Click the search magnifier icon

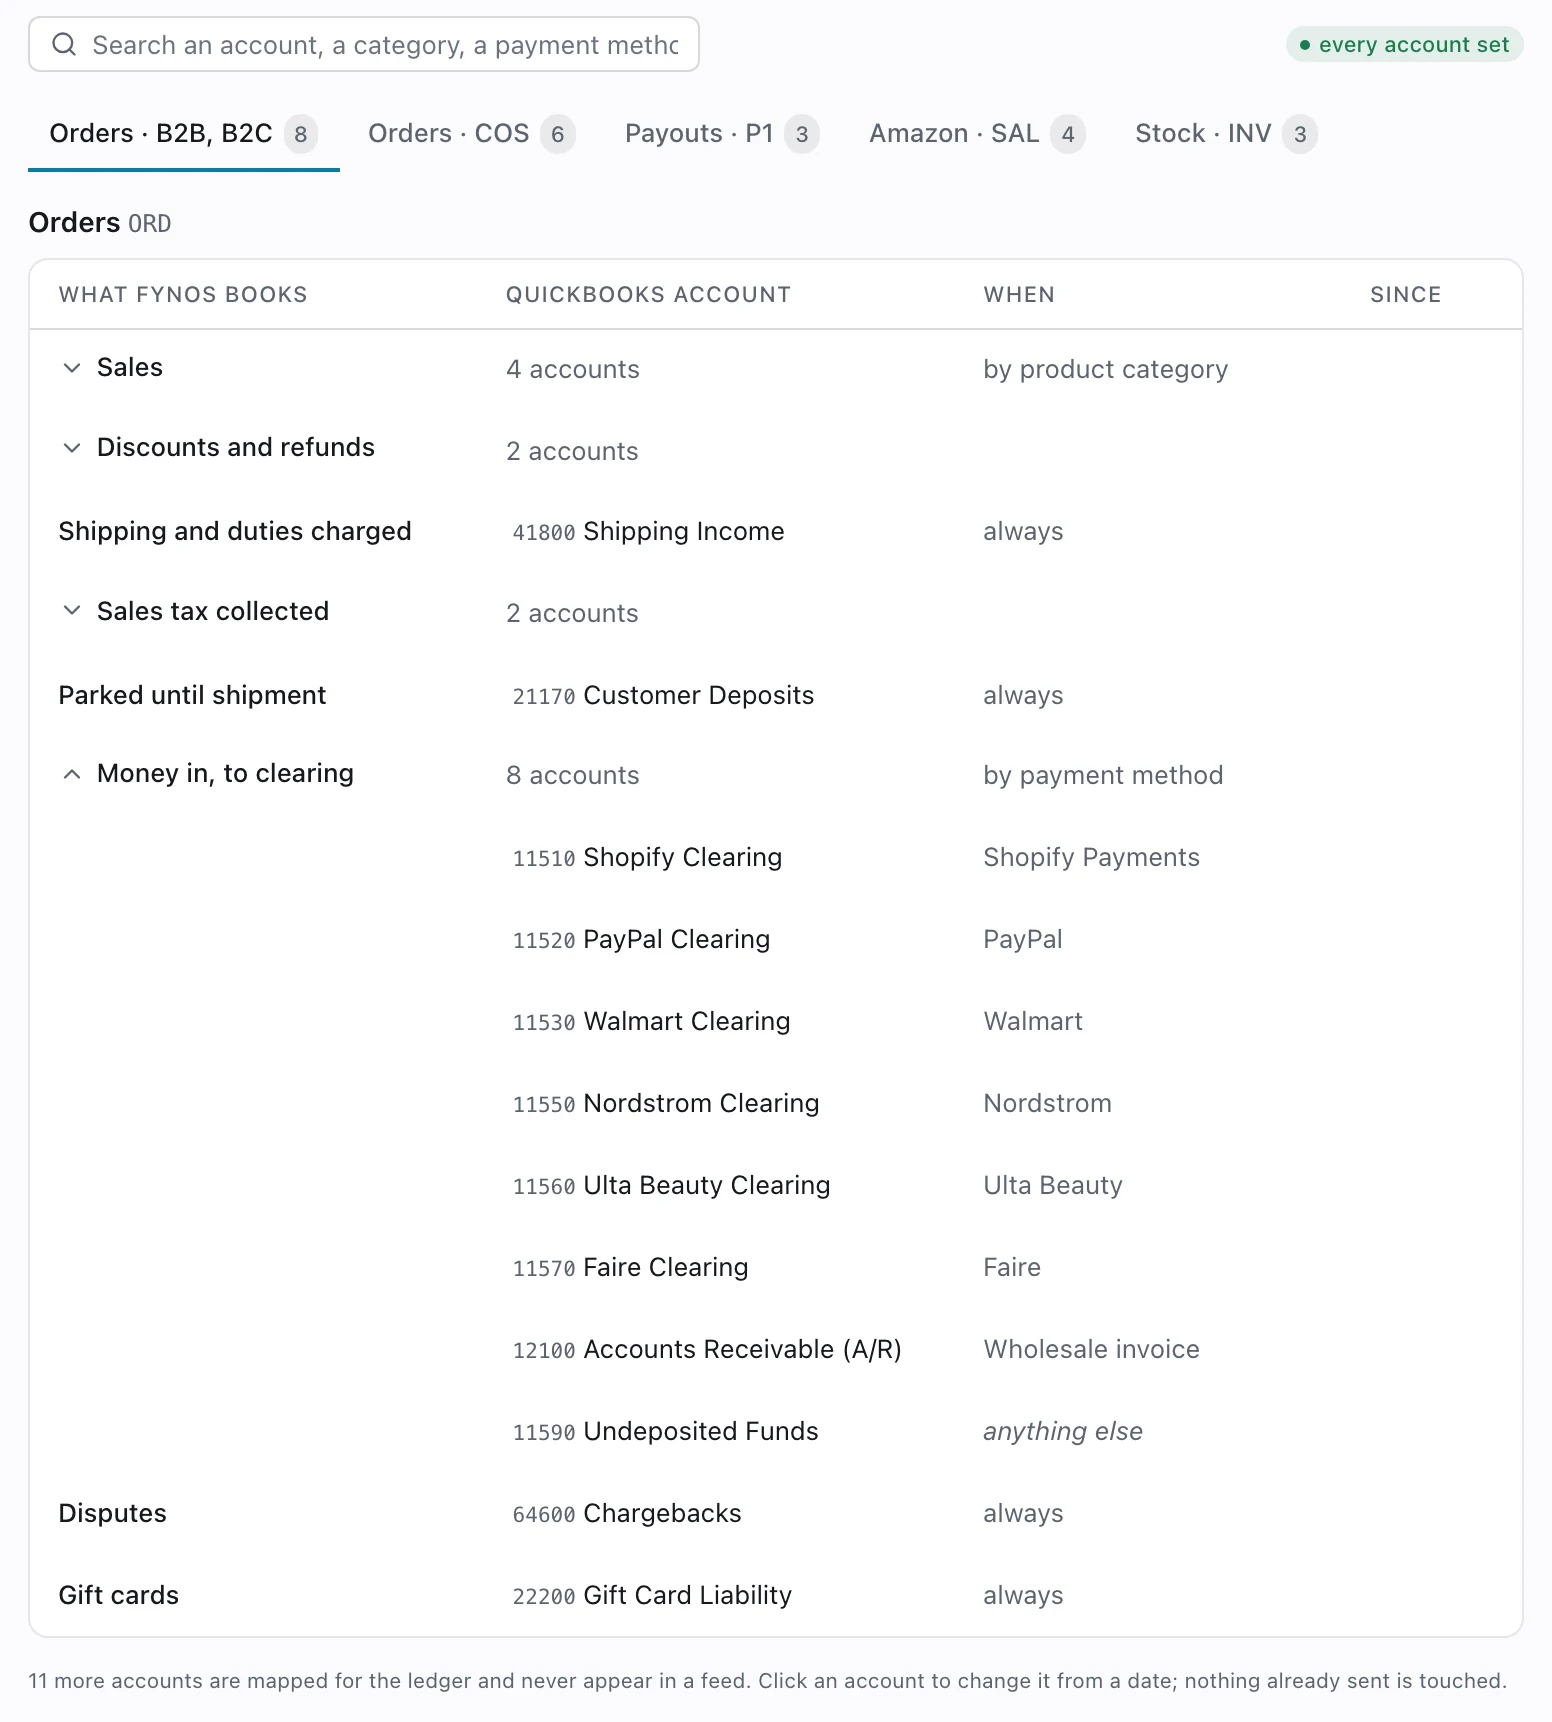pos(64,44)
